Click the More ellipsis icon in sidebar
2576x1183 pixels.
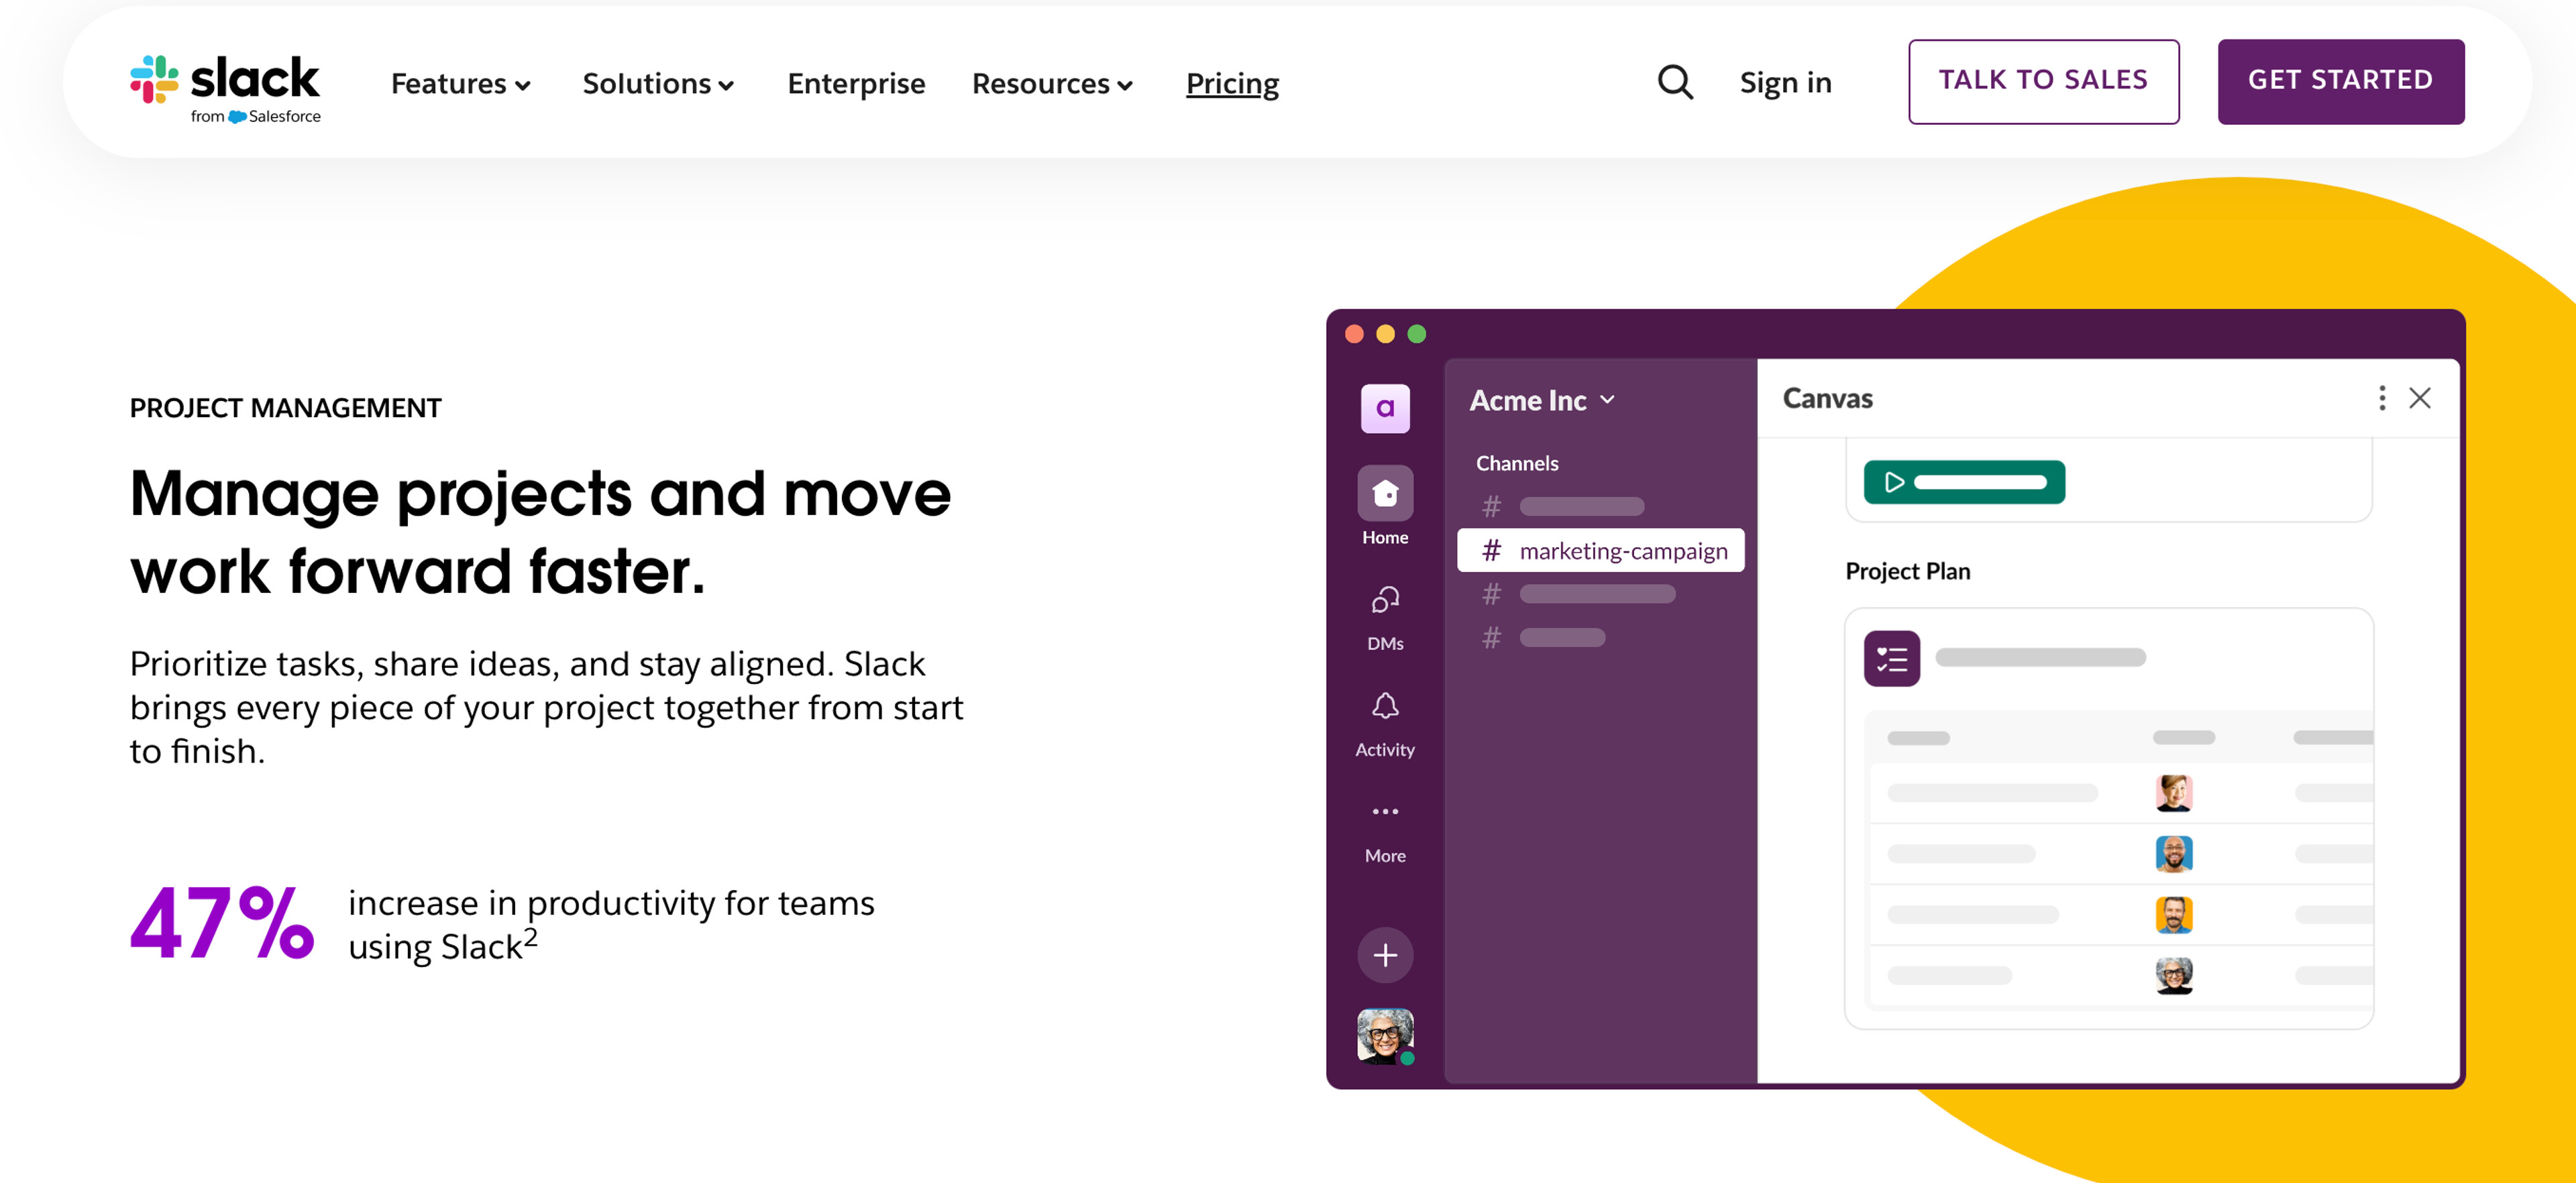1385,811
